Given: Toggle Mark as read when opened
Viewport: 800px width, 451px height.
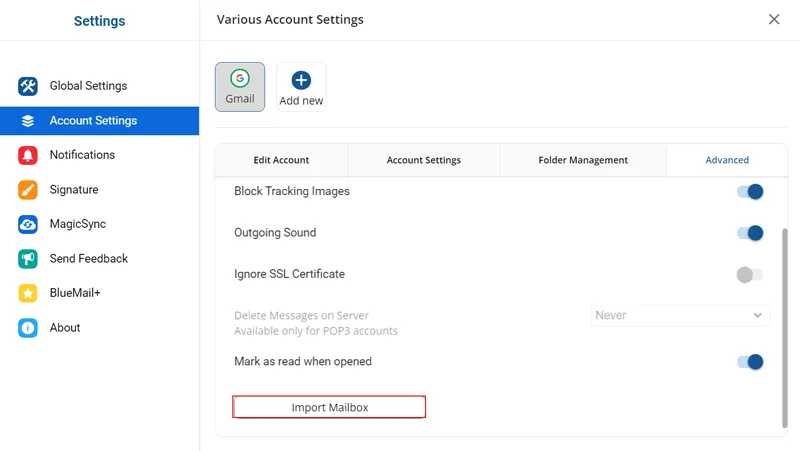Looking at the screenshot, I should pyautogui.click(x=750, y=362).
